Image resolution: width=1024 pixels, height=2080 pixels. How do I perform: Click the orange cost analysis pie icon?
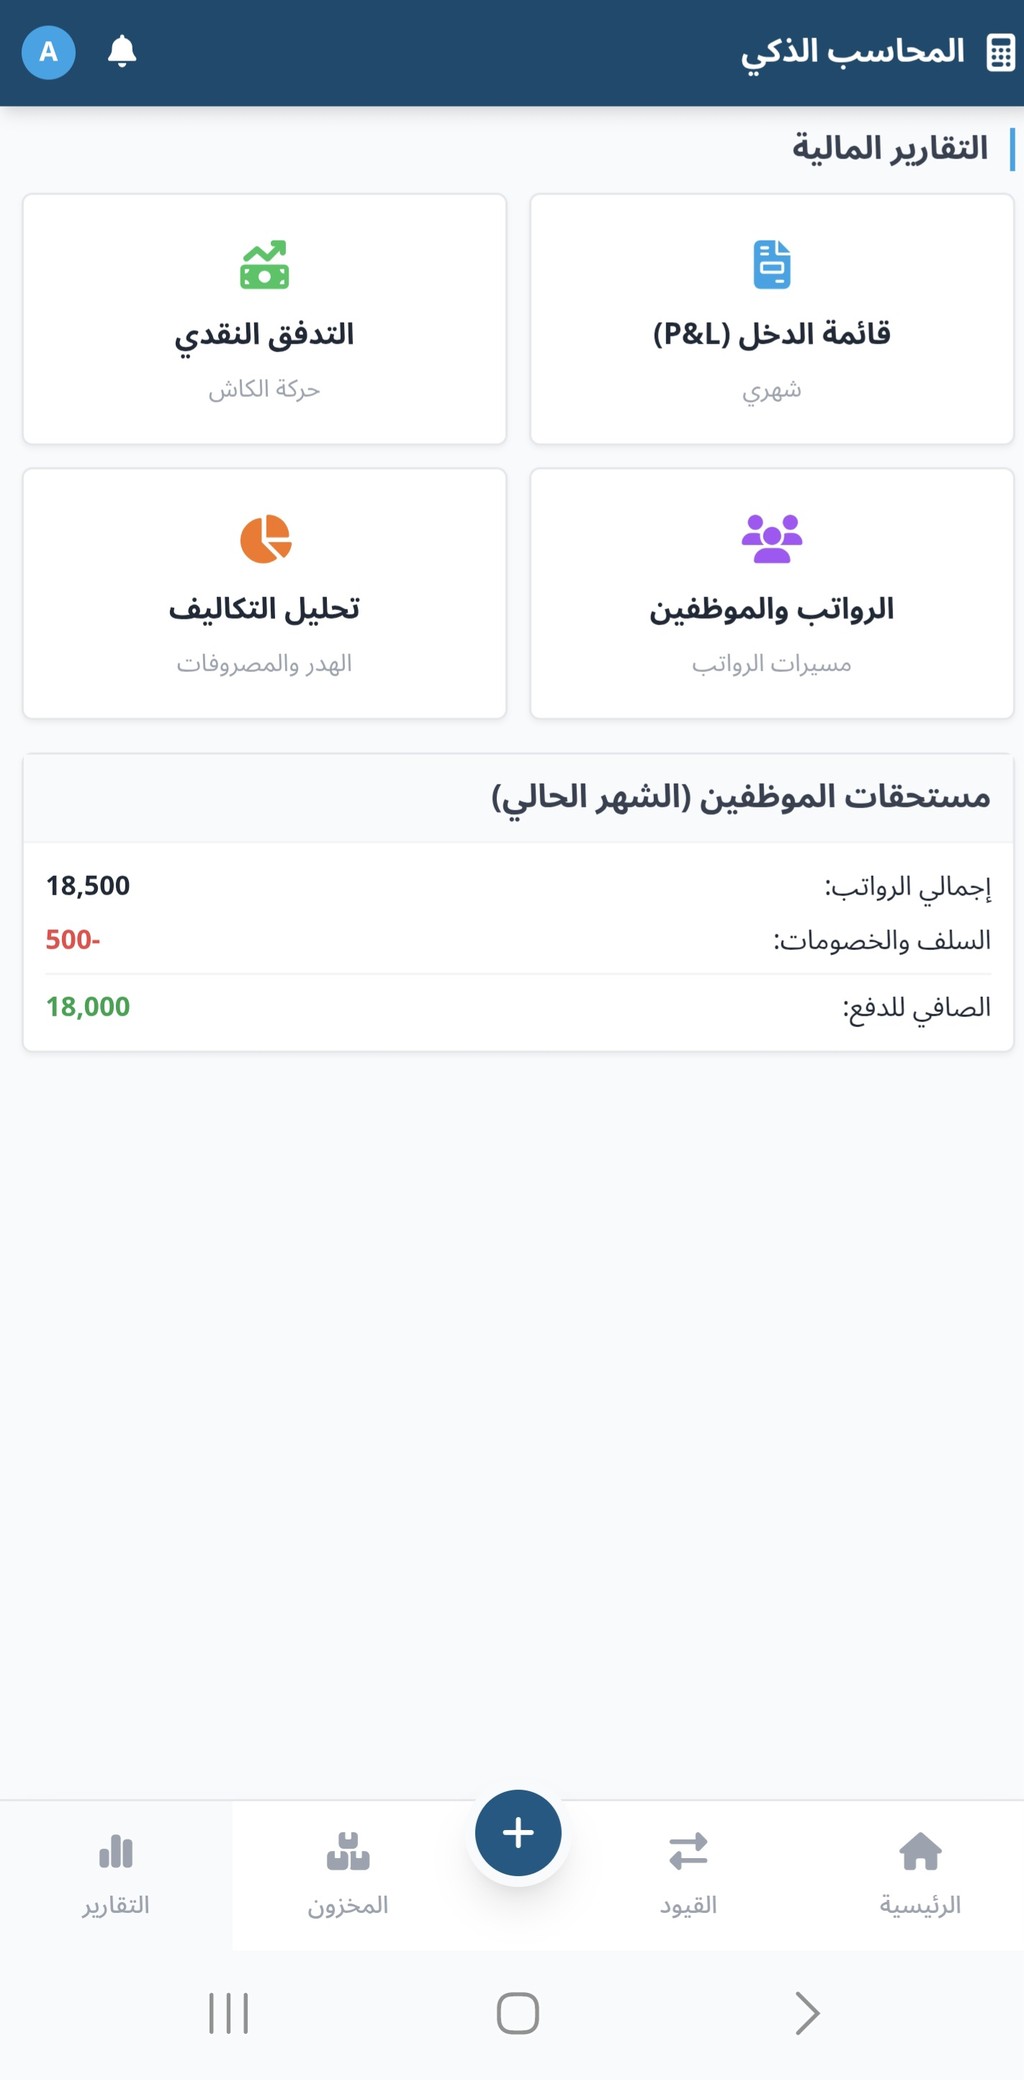tap(265, 539)
